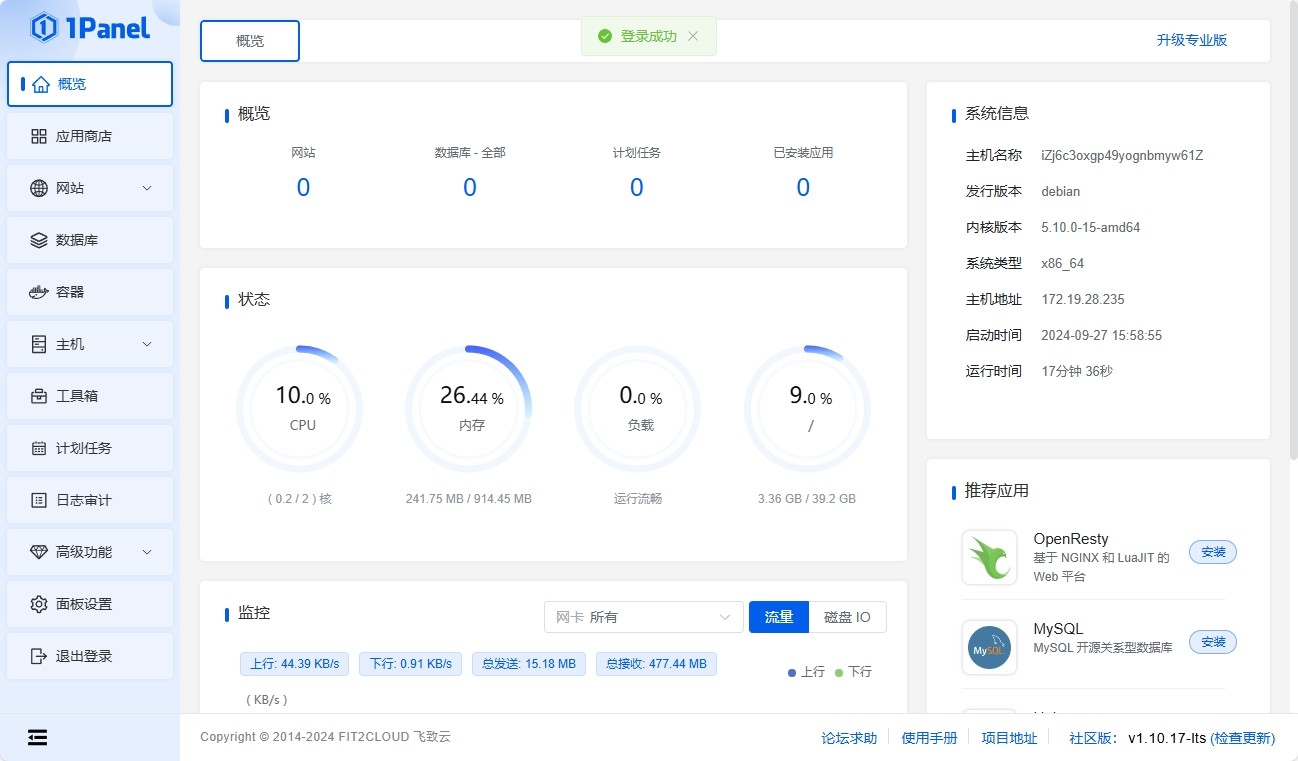Click the 1Panel logo icon
This screenshot has width=1298, height=761.
44,28
